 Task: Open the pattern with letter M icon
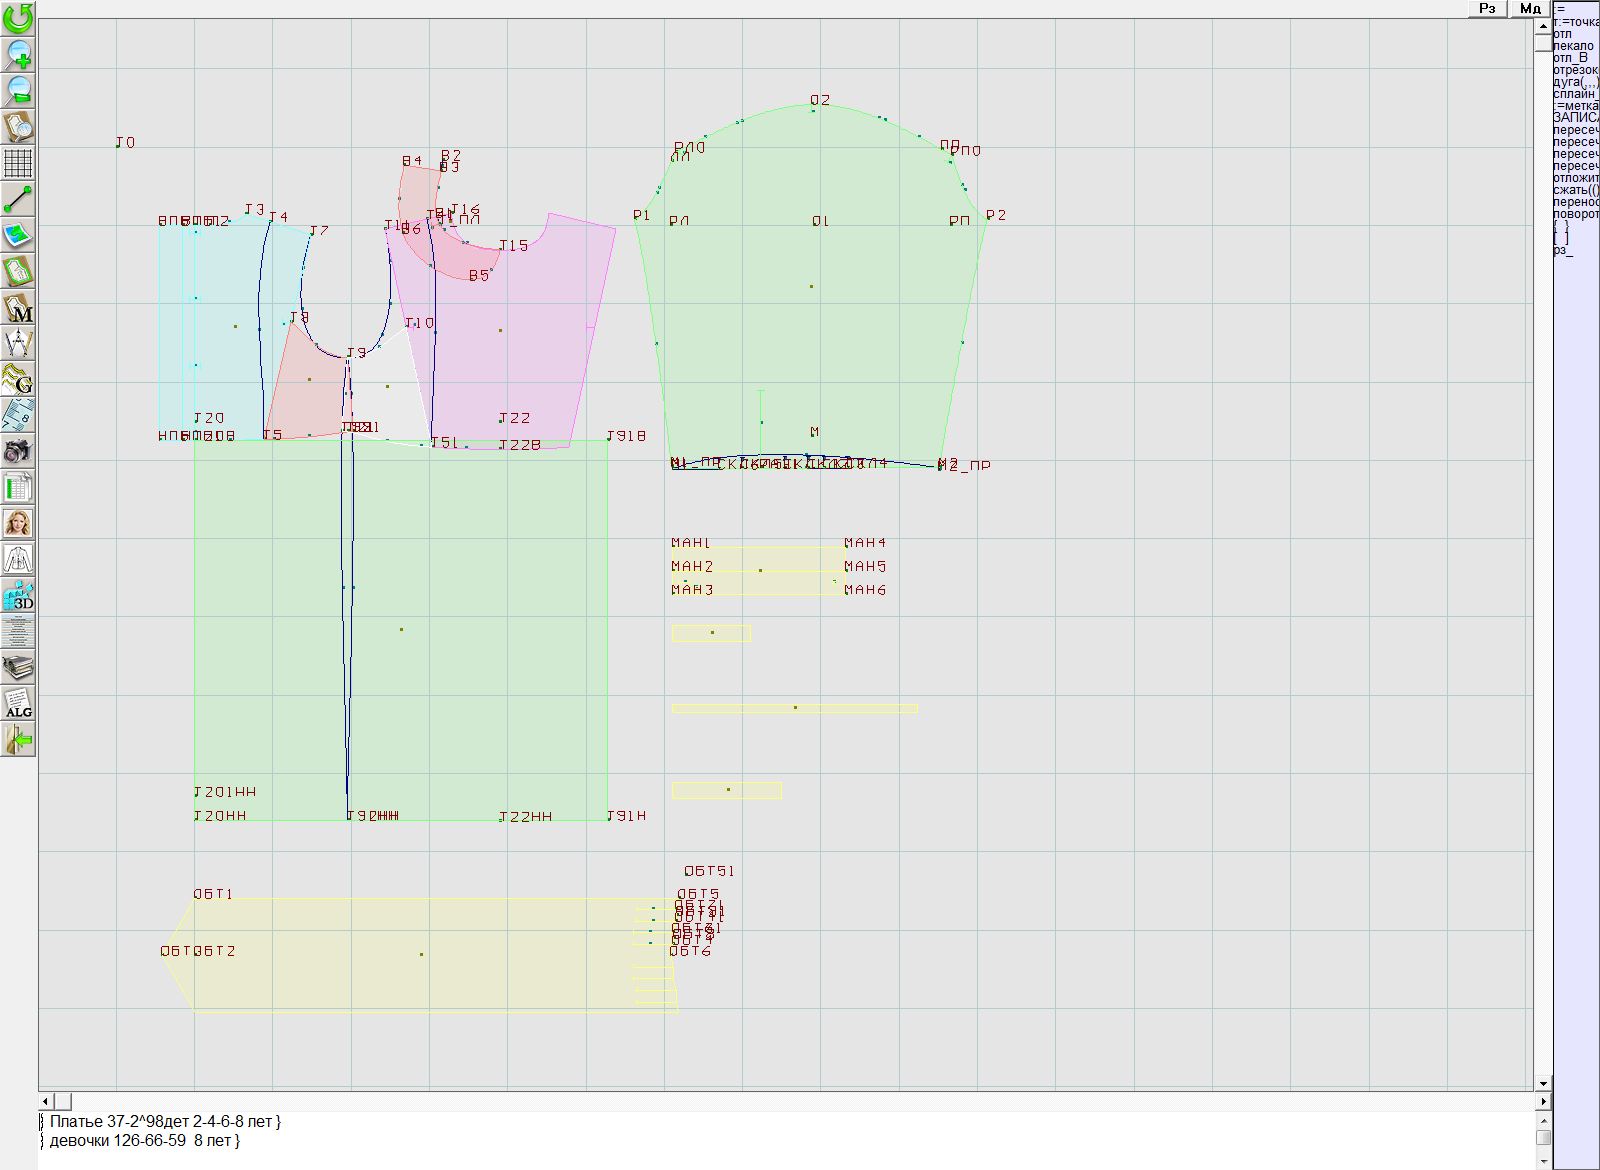pyautogui.click(x=18, y=308)
